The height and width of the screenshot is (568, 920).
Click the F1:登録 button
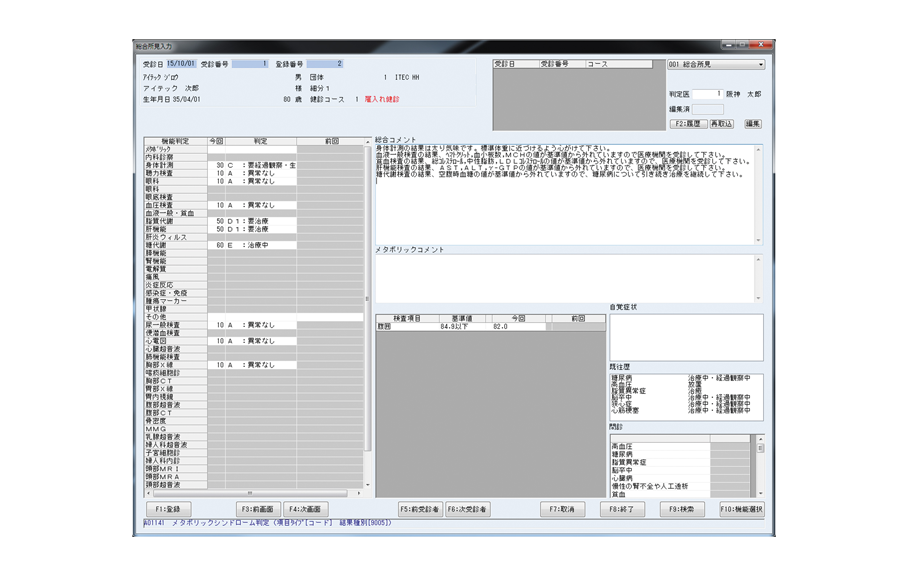[167, 509]
